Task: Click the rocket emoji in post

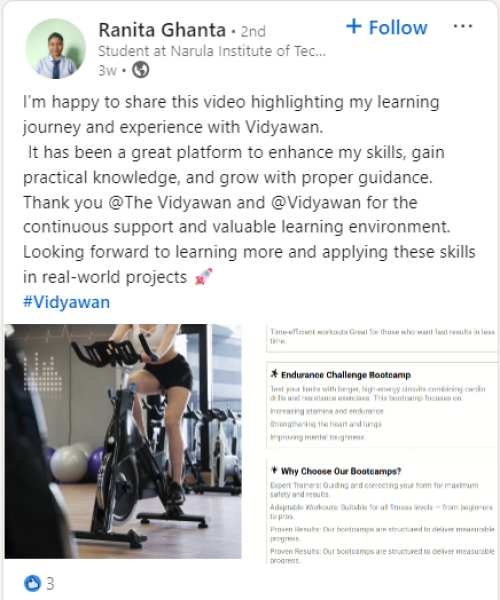Action: click(x=203, y=277)
